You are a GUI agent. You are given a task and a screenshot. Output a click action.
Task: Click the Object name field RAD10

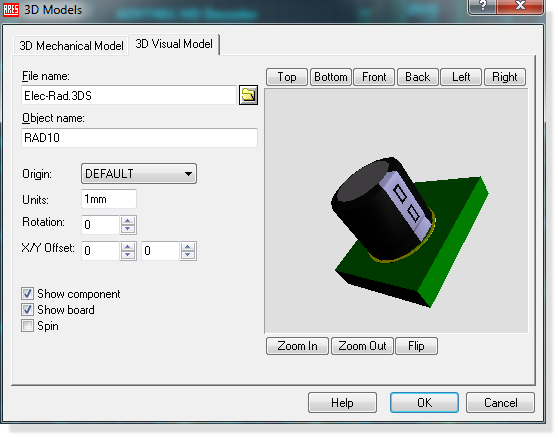point(139,138)
